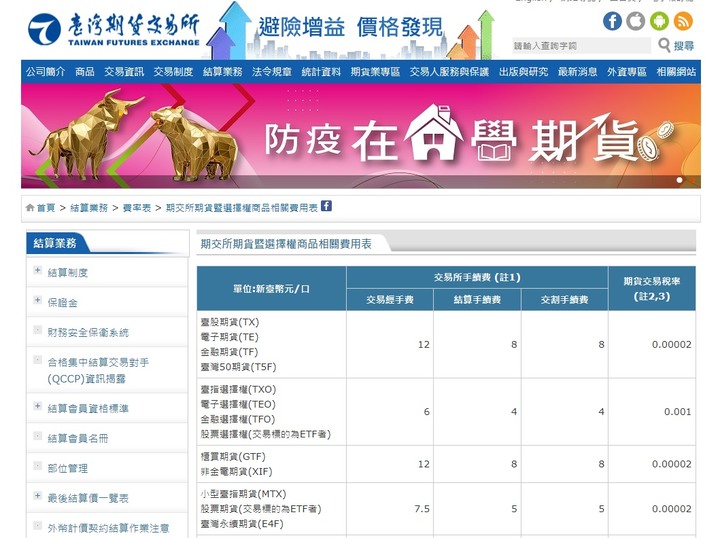
Task: Click 臺股期貨(TX) in the fee table
Action: [230, 322]
